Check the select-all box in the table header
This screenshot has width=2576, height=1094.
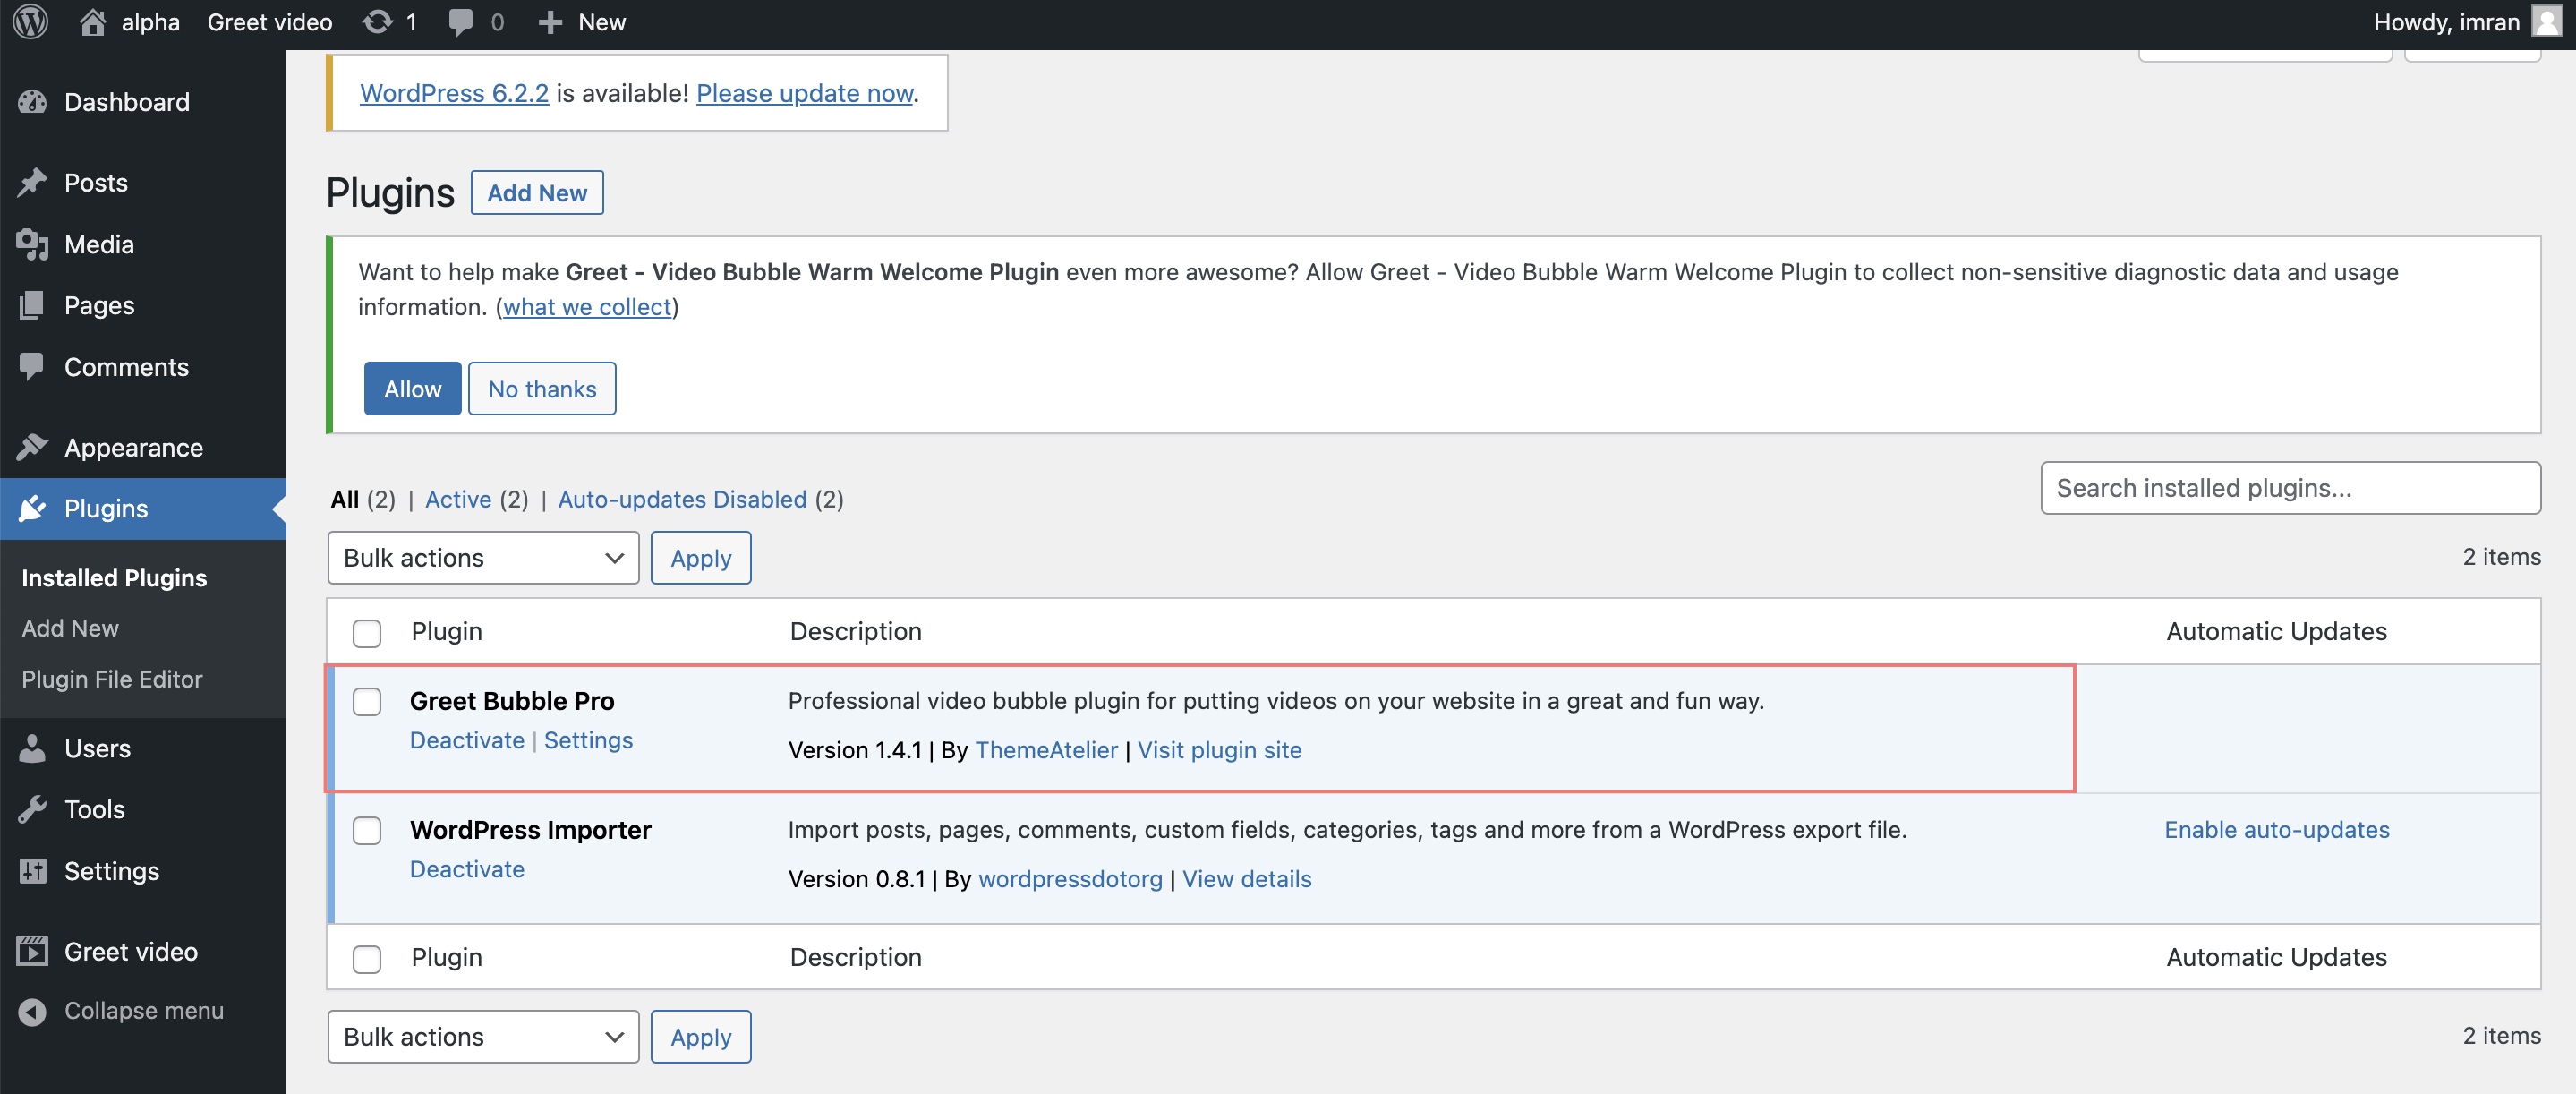[367, 633]
